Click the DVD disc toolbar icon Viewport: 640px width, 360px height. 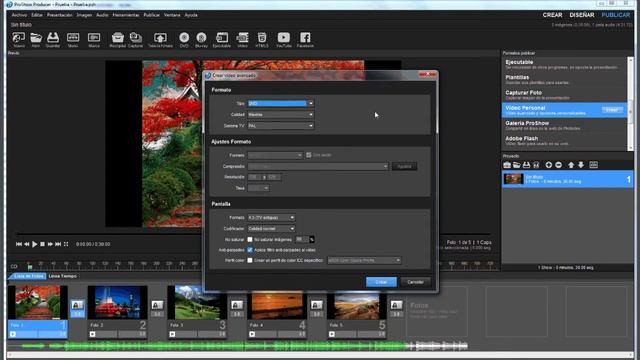point(184,39)
